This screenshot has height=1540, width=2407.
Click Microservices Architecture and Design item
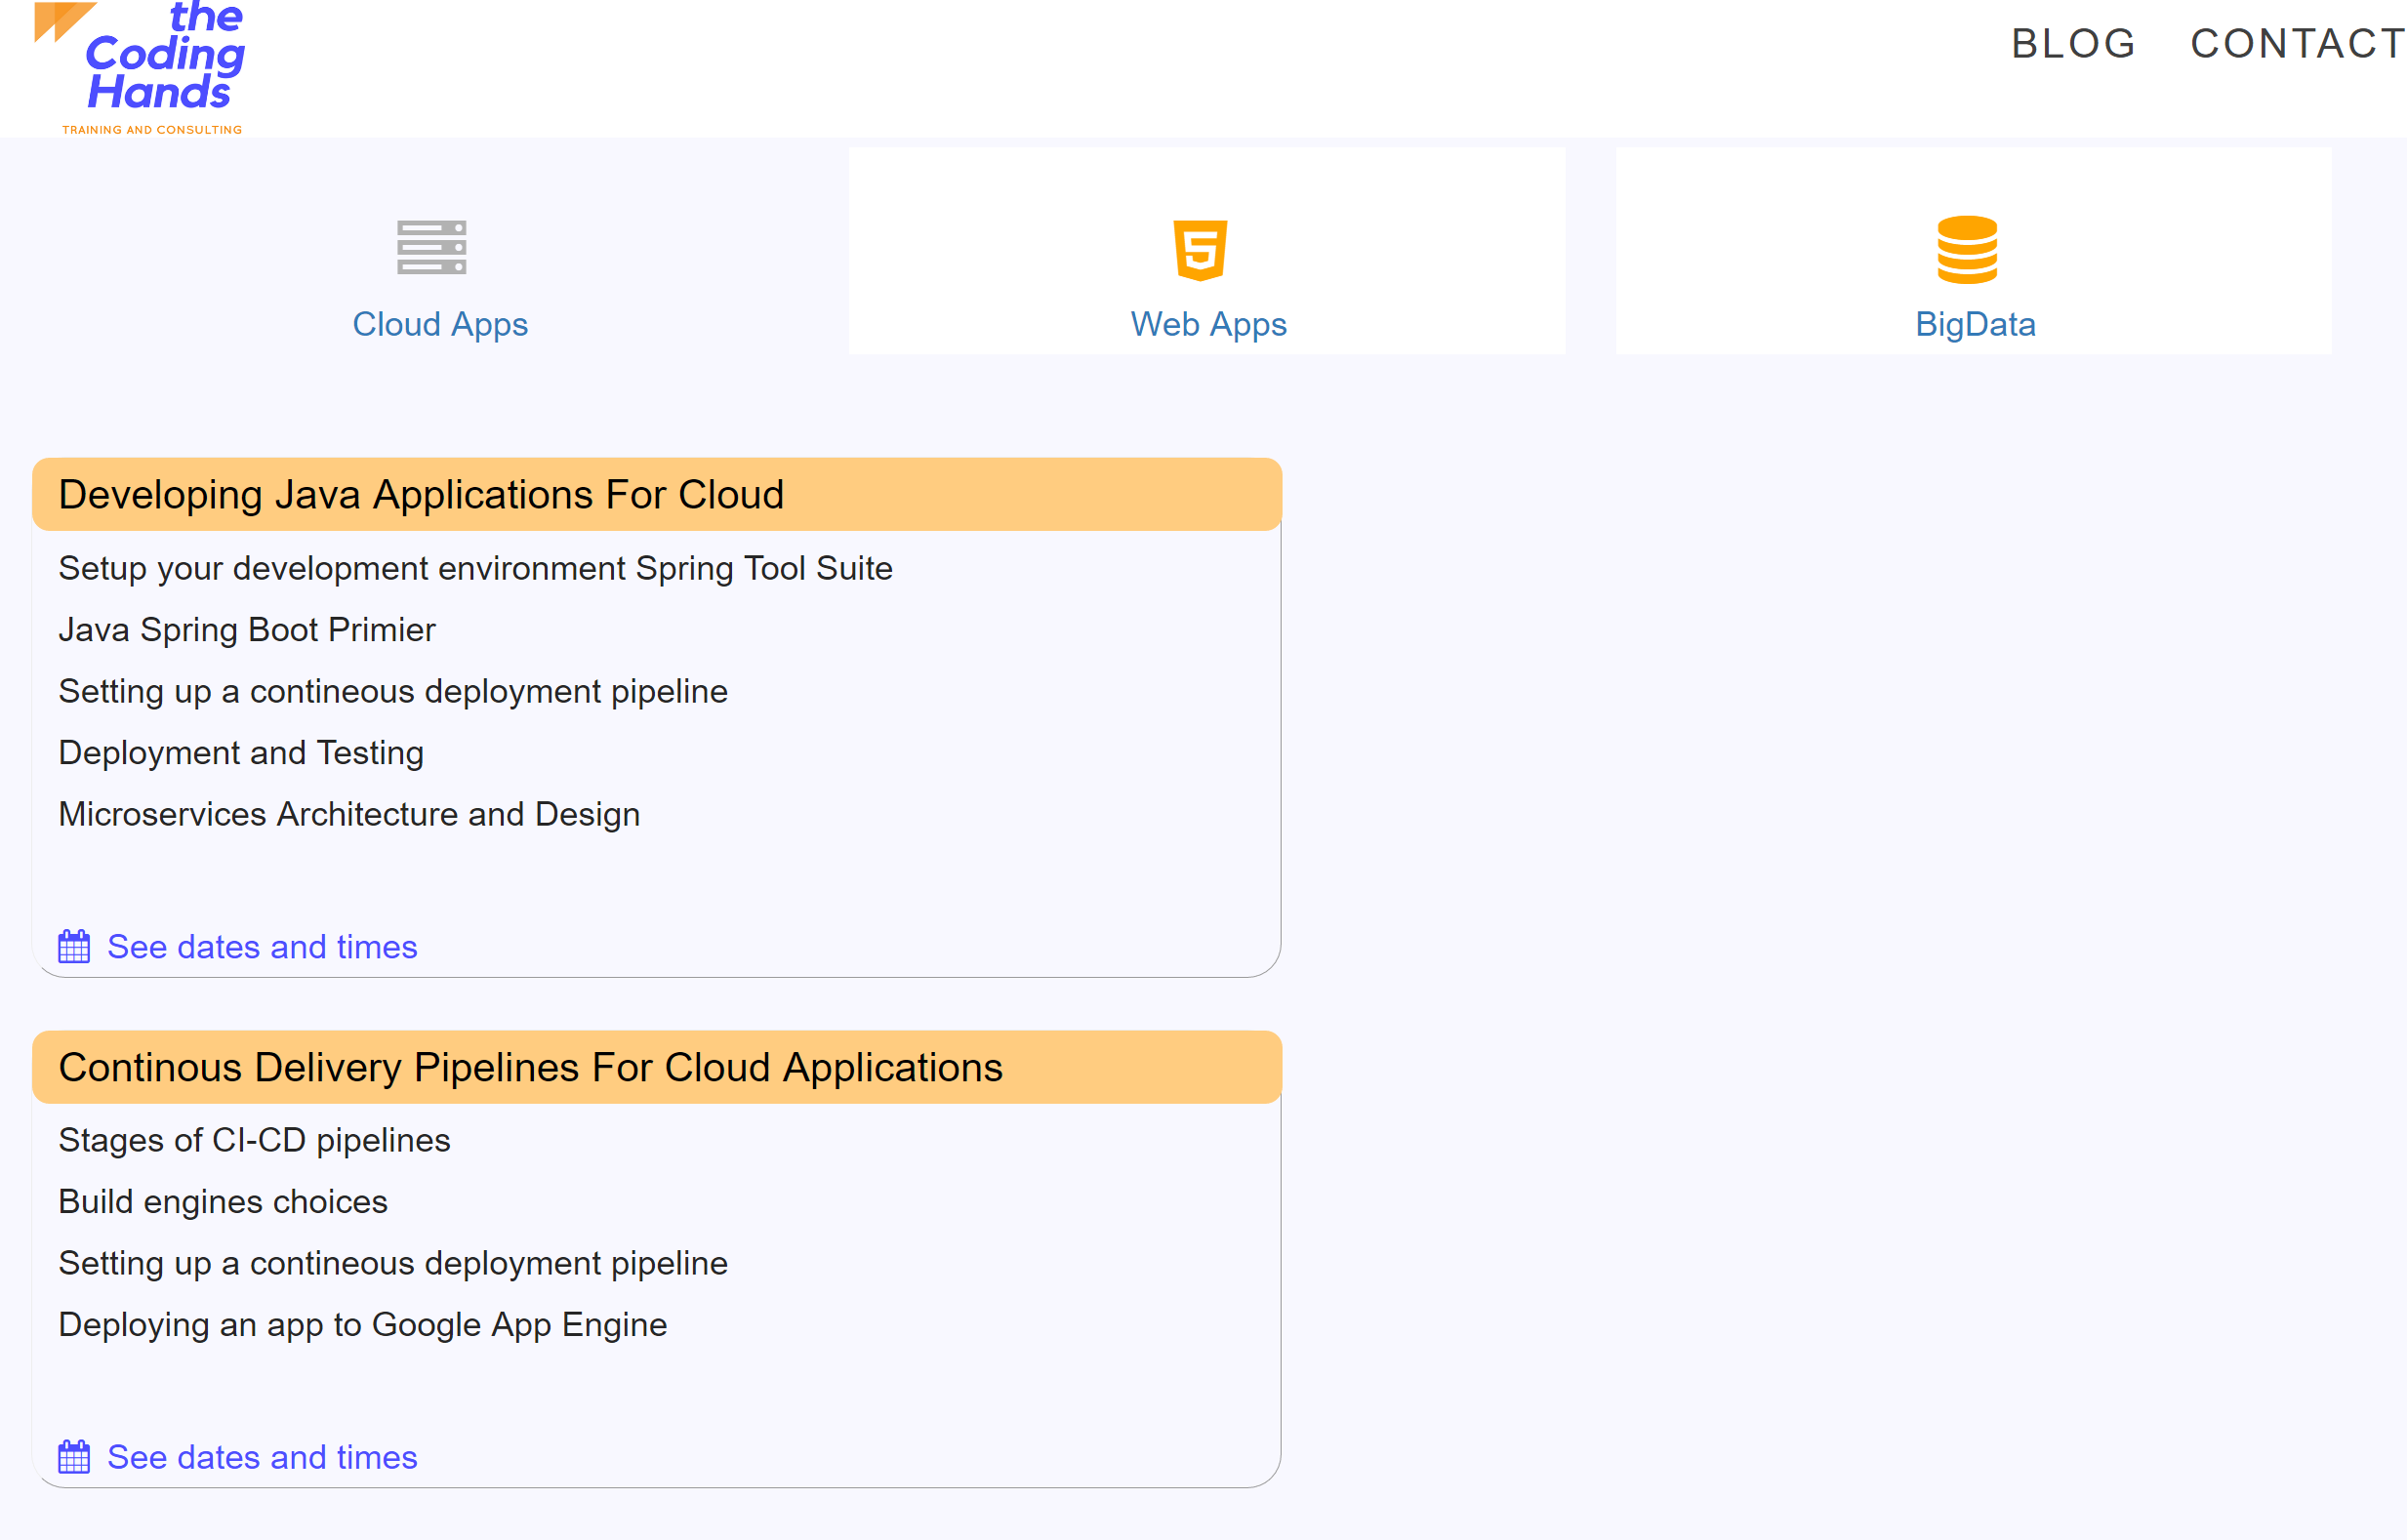[349, 814]
